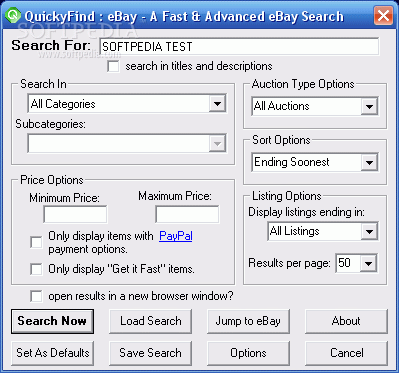The image size is (399, 373).
Task: Click the Load Search button
Action: (x=151, y=321)
